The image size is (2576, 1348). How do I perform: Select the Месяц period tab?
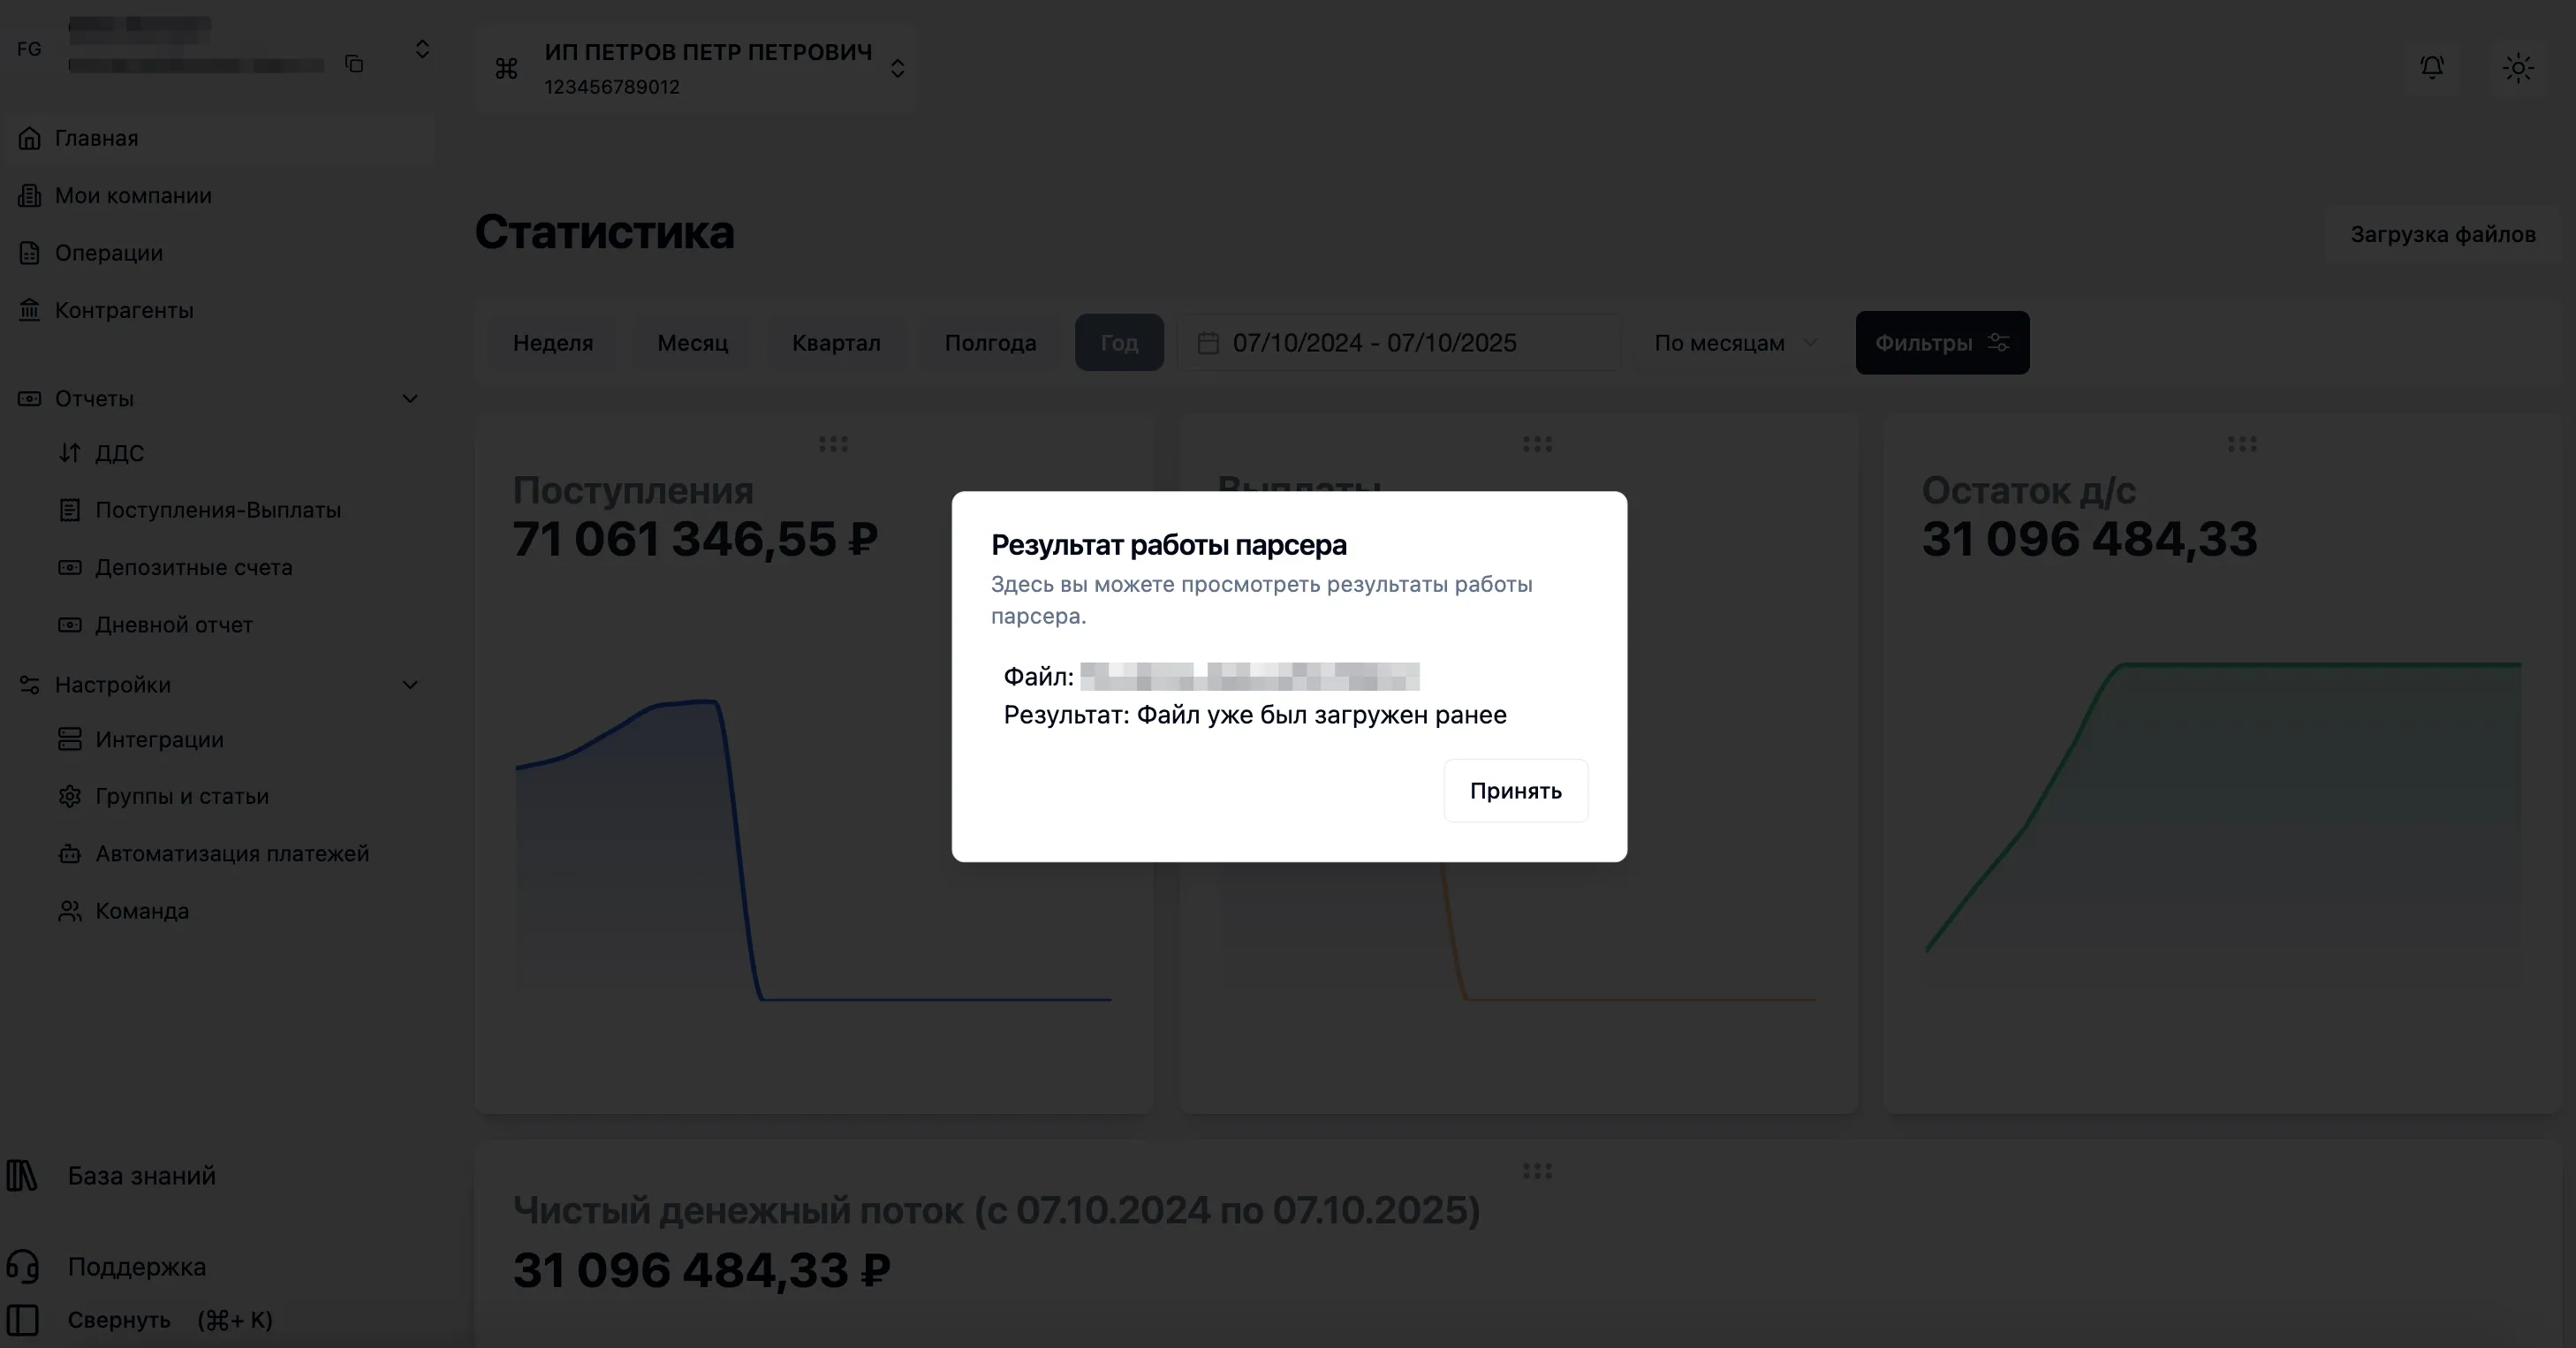693,343
